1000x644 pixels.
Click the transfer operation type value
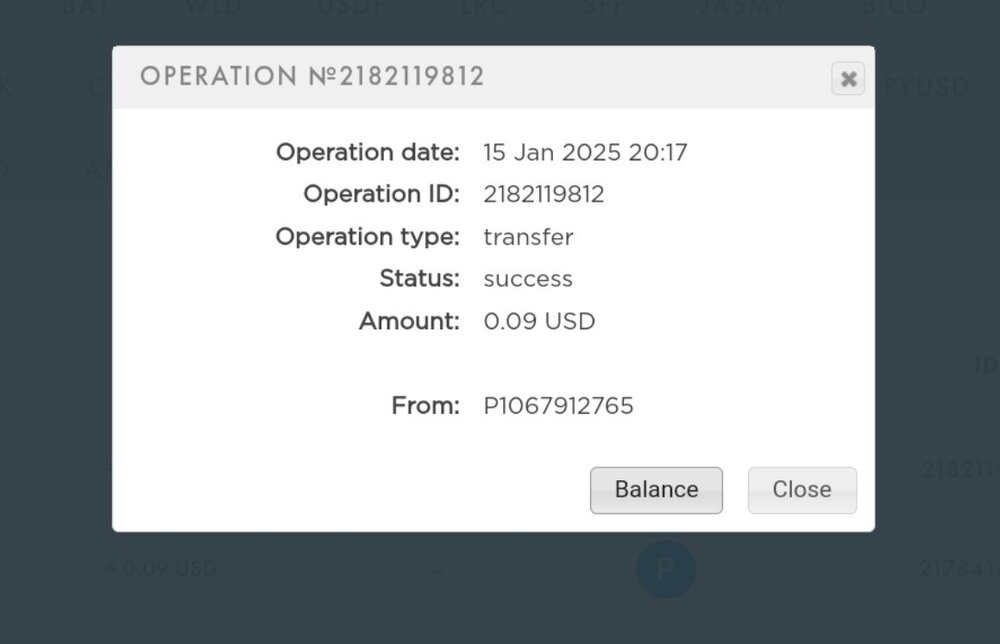pyautogui.click(x=528, y=237)
